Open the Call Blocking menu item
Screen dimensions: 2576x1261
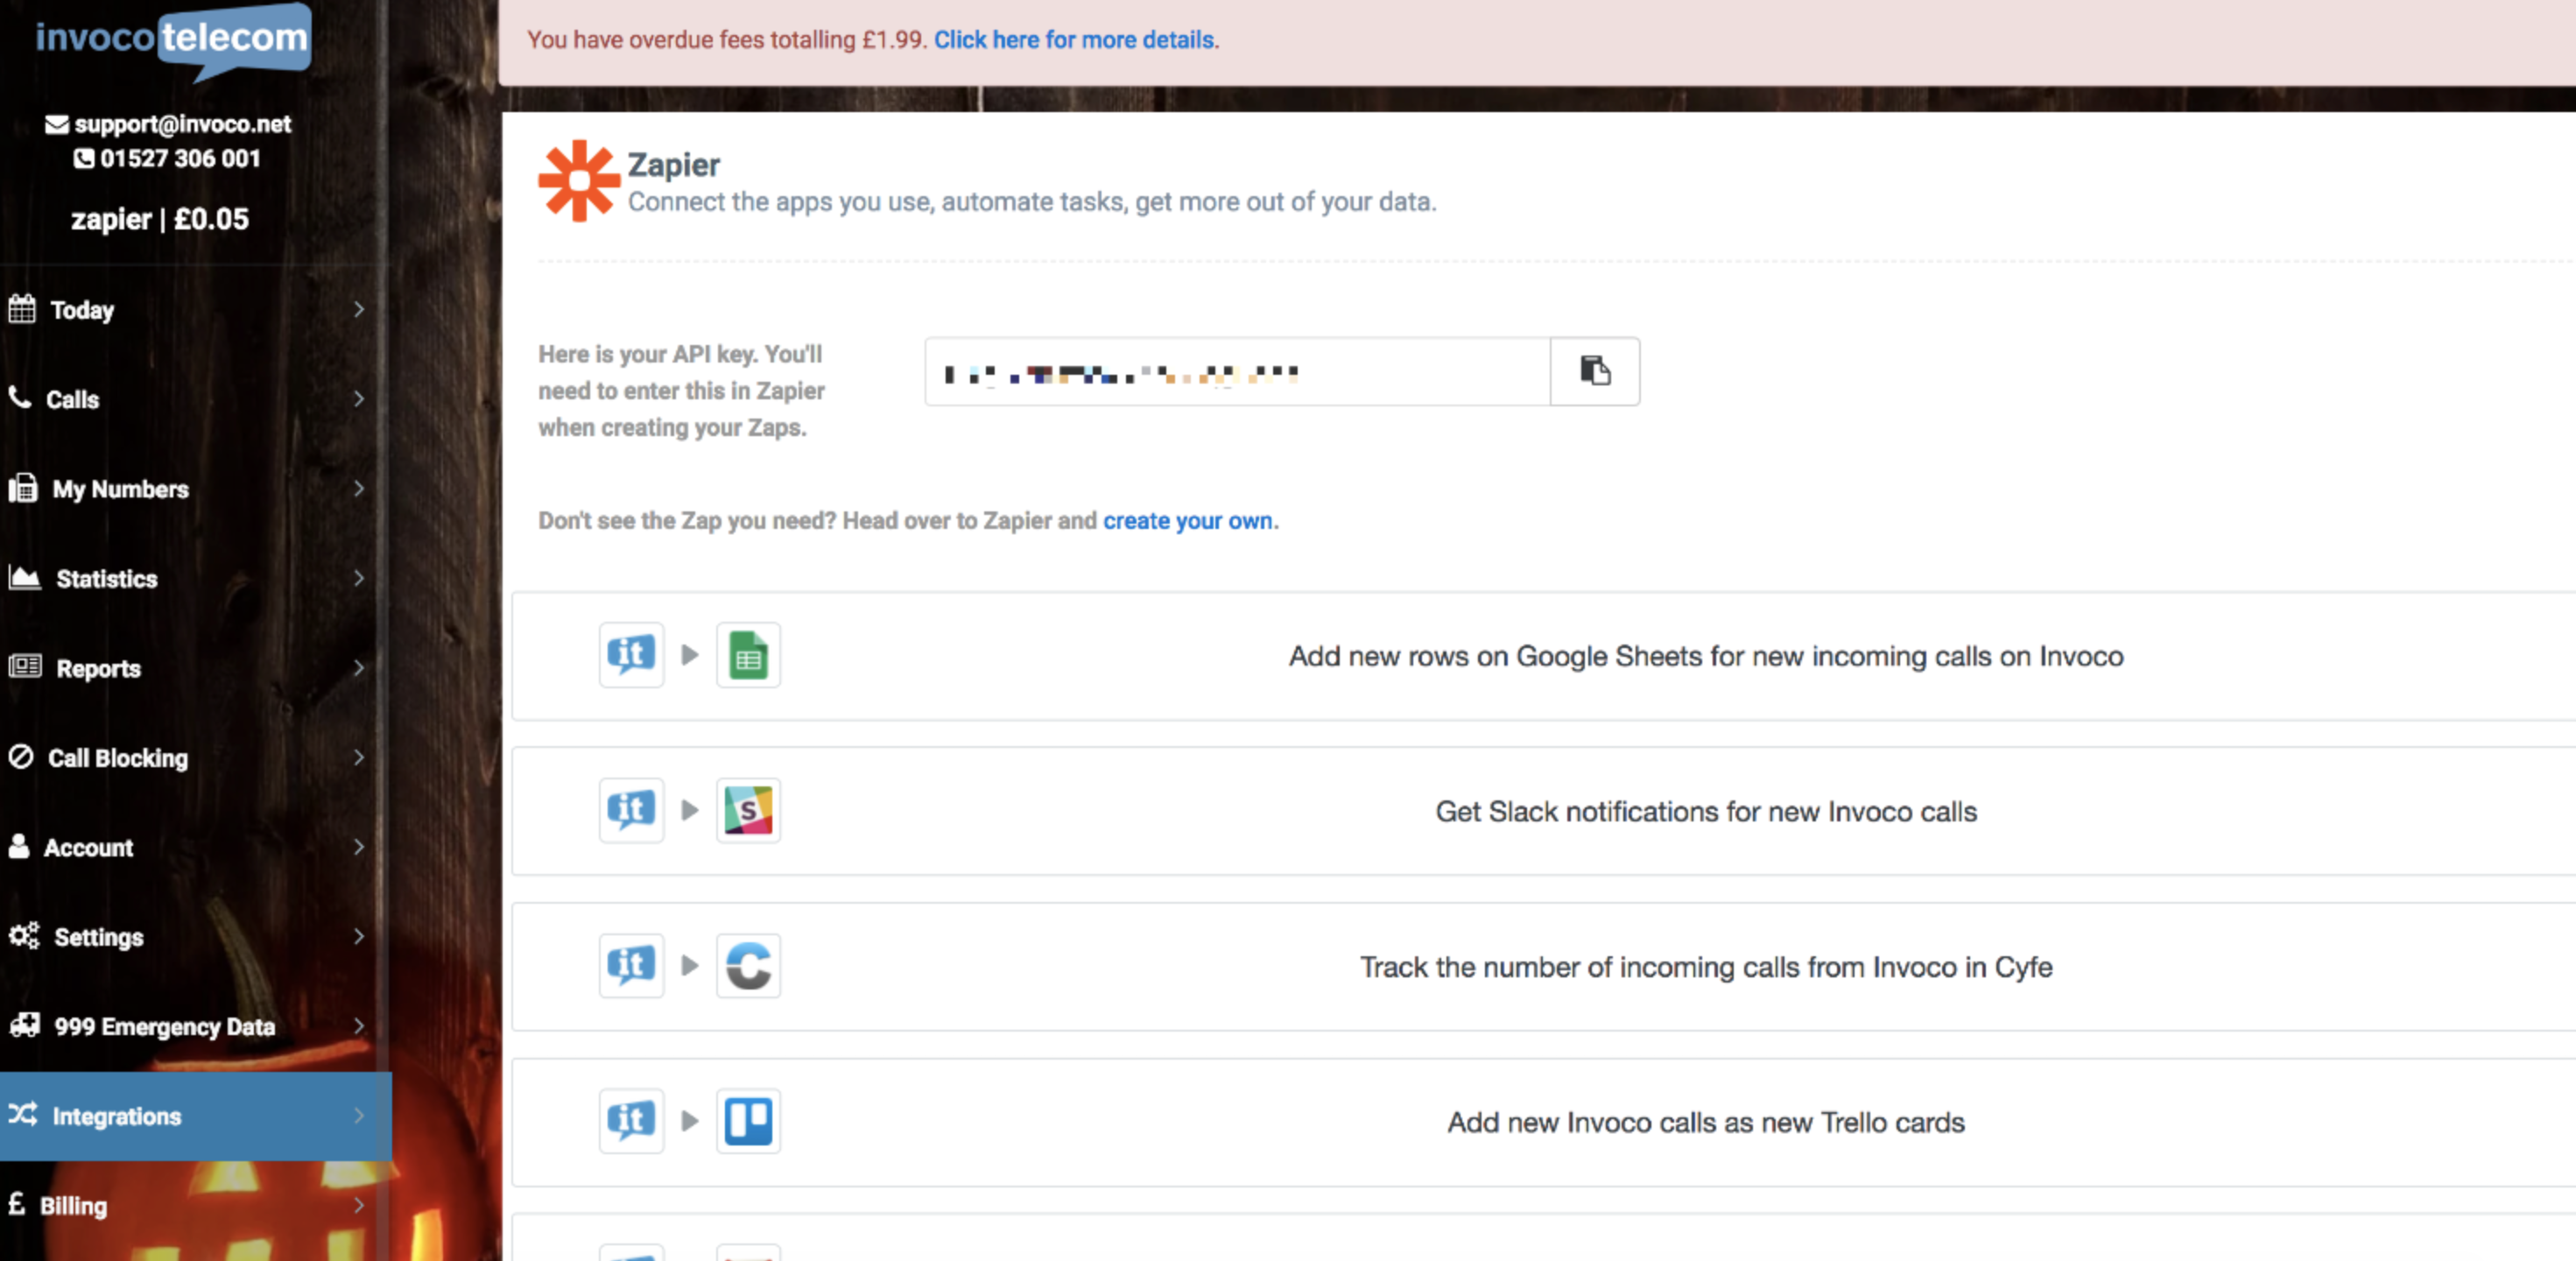(x=117, y=758)
